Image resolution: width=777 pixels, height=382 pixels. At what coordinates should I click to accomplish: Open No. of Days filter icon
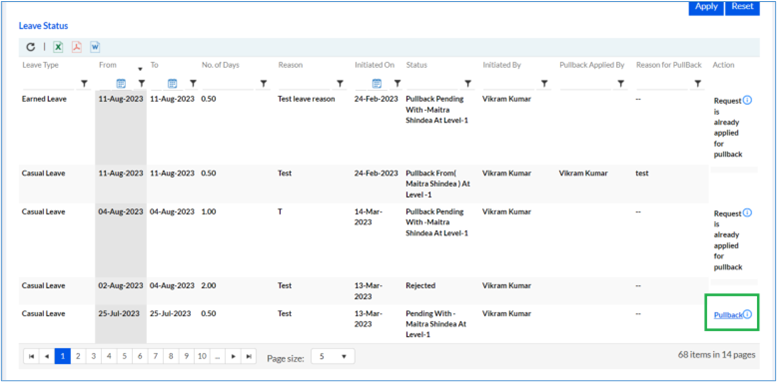(264, 83)
